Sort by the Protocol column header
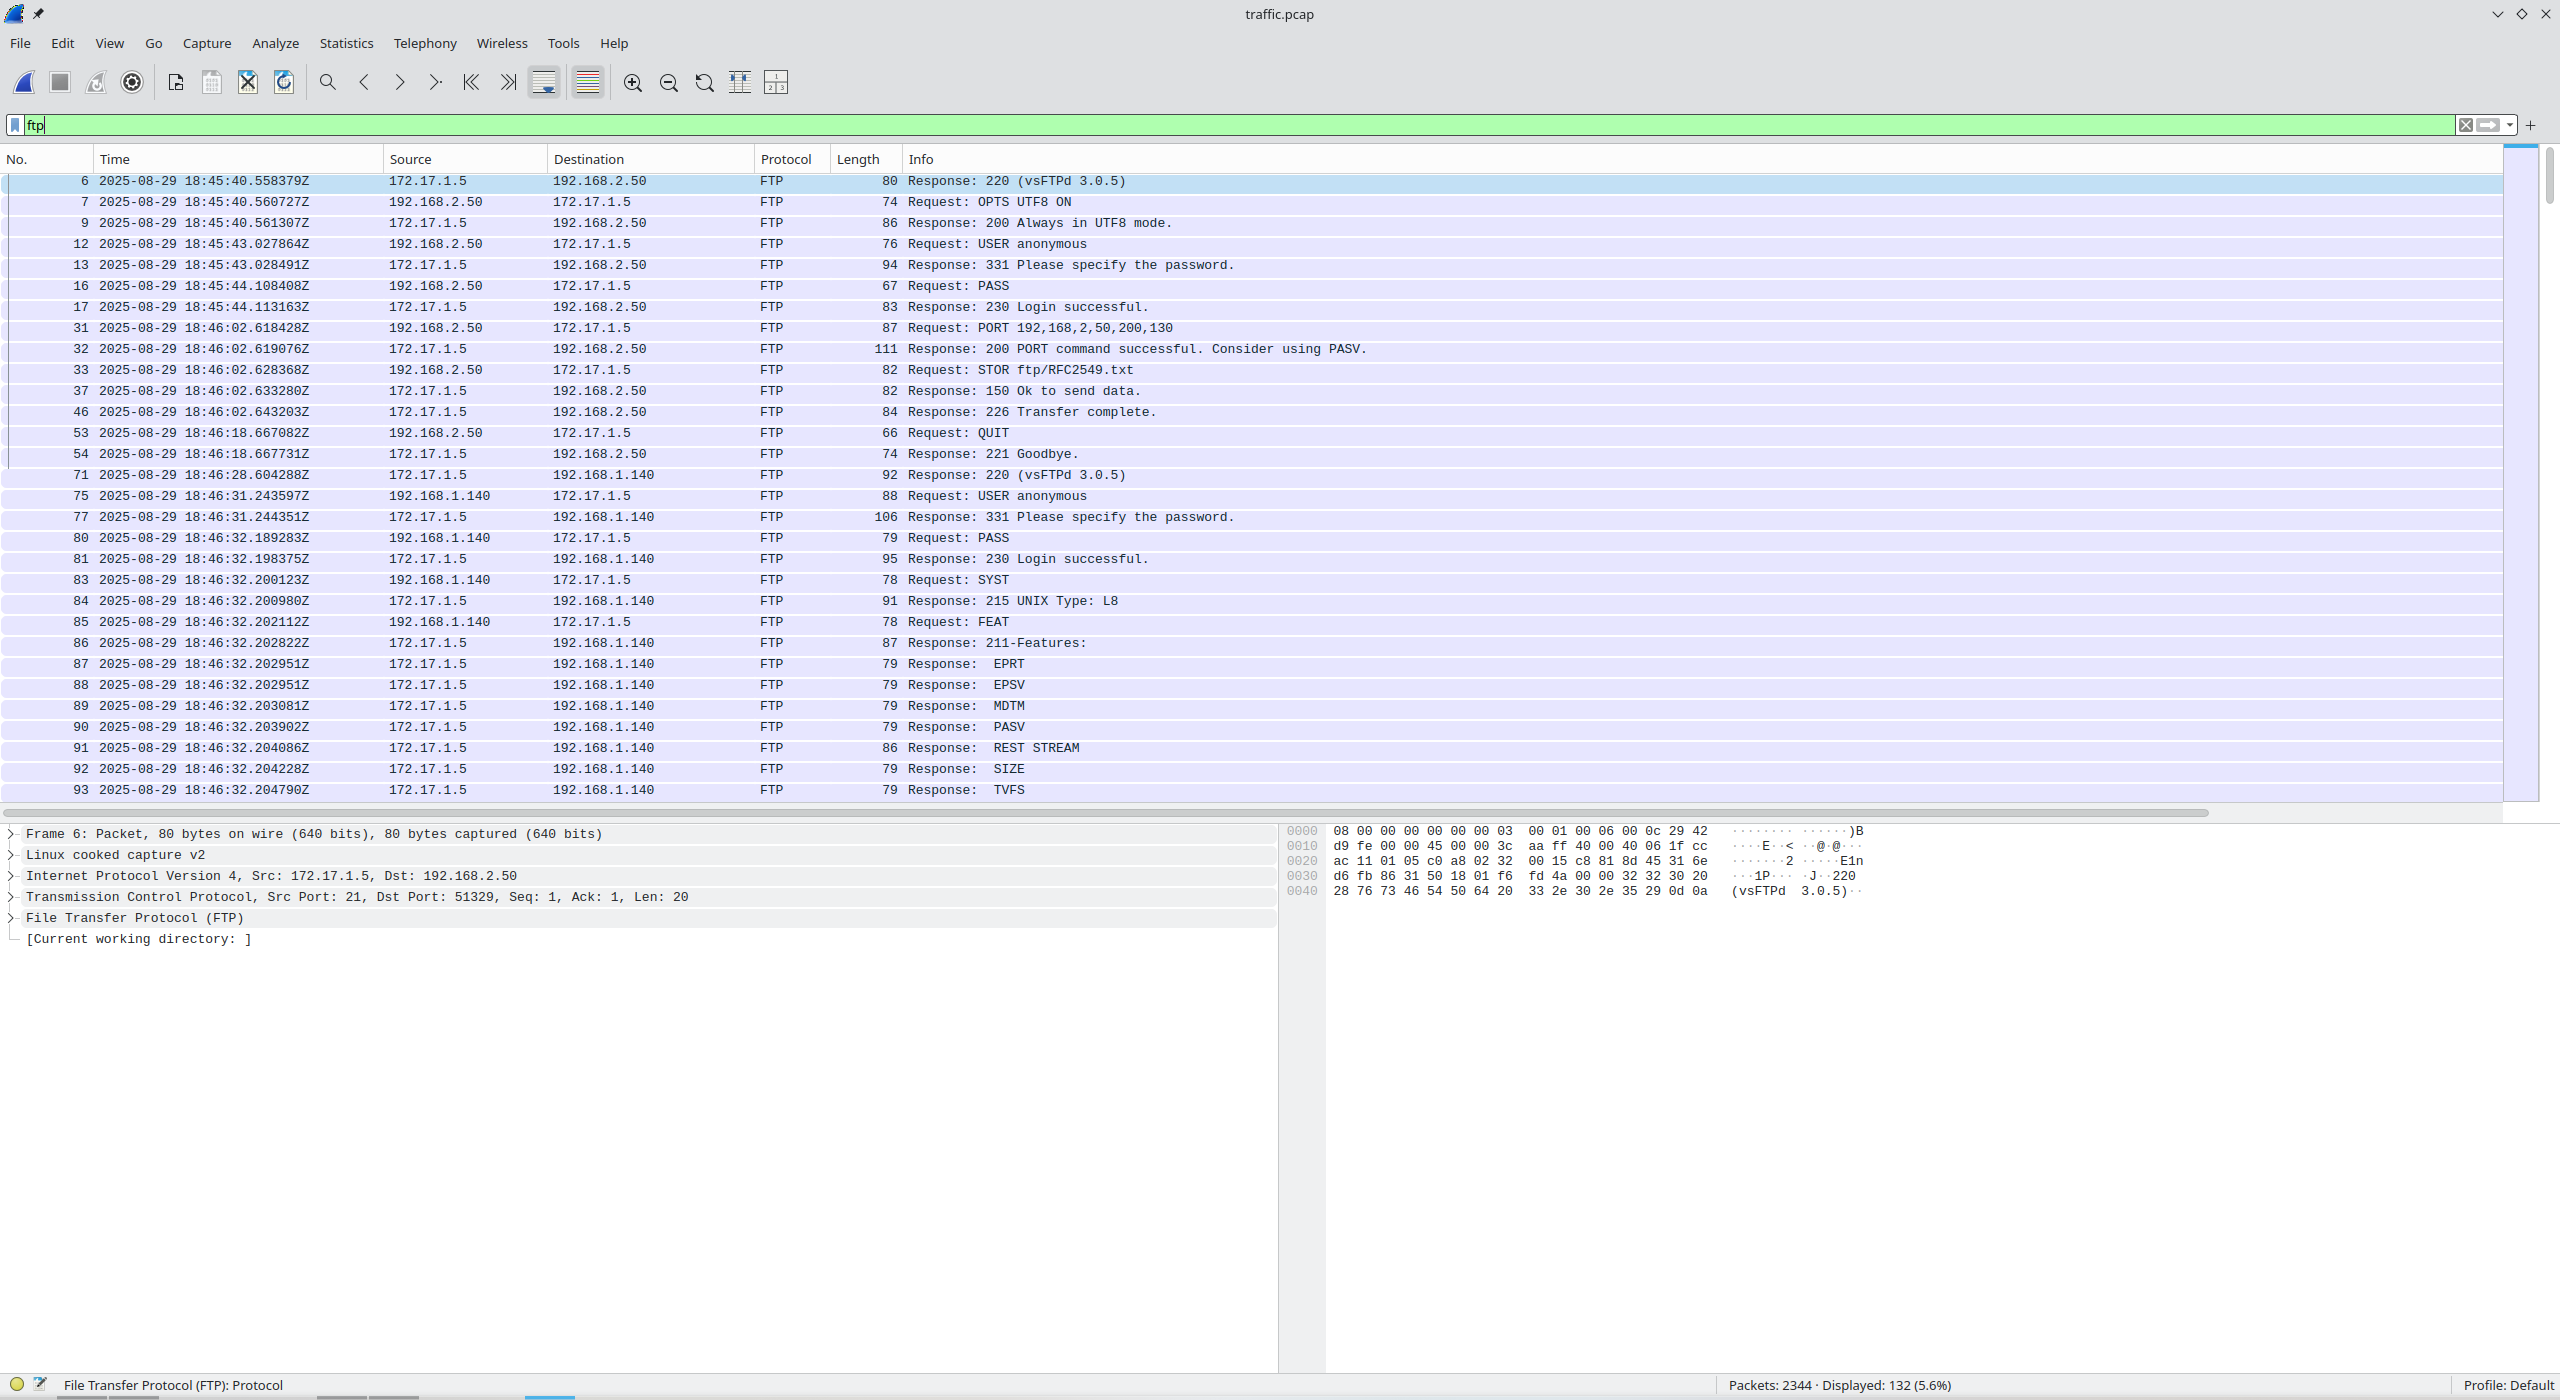 792,159
